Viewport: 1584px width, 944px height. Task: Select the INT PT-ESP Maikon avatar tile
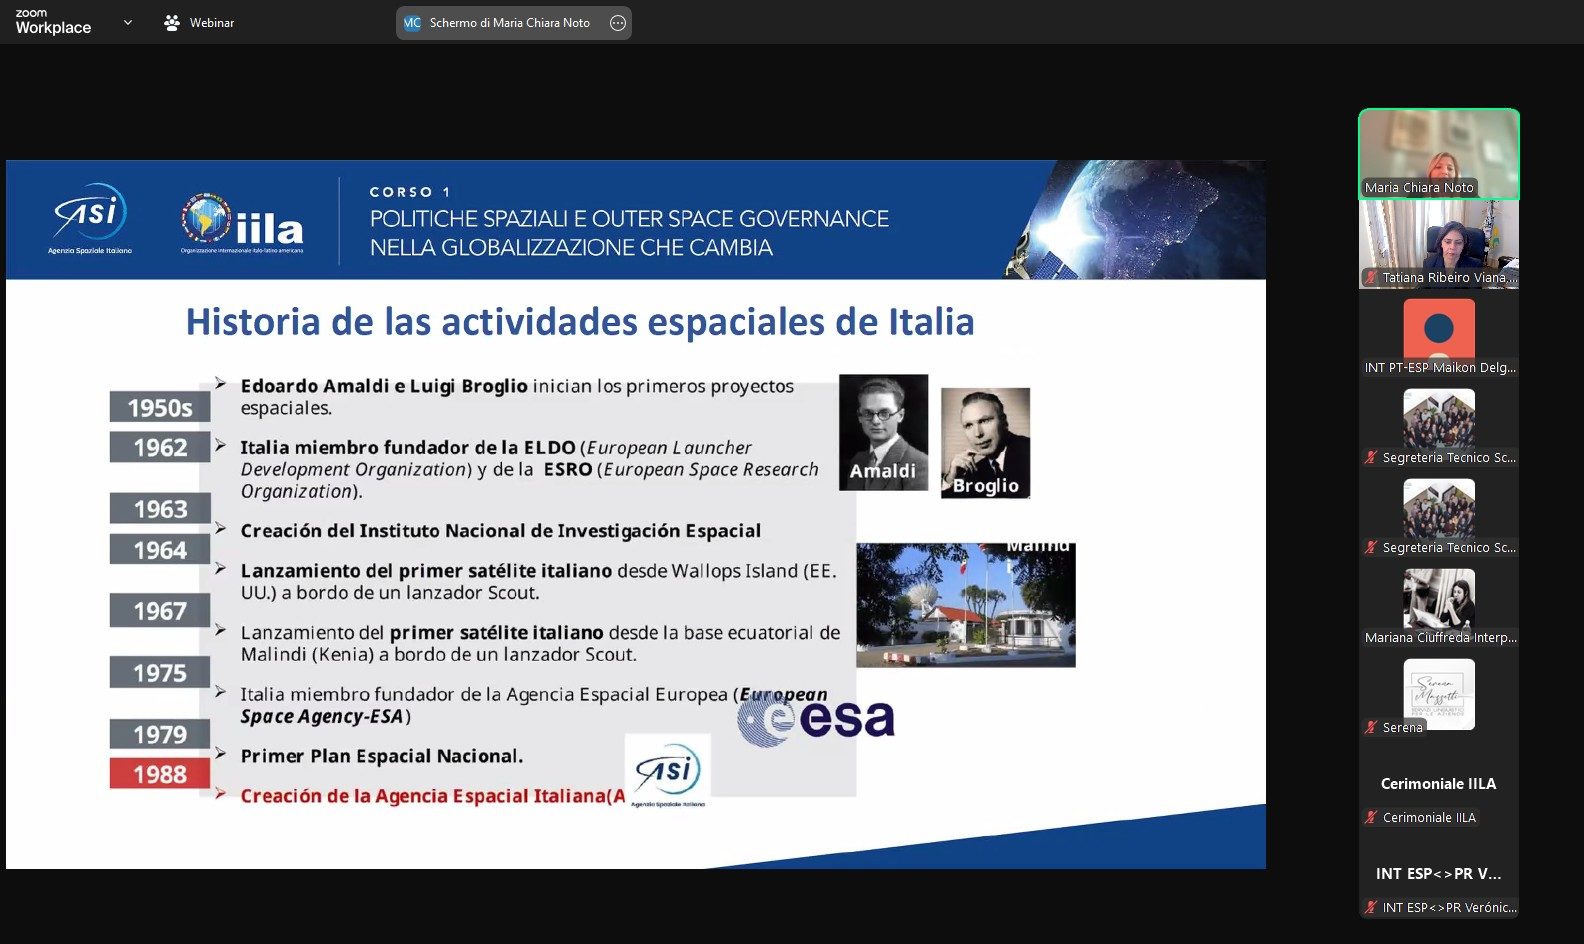click(1438, 330)
